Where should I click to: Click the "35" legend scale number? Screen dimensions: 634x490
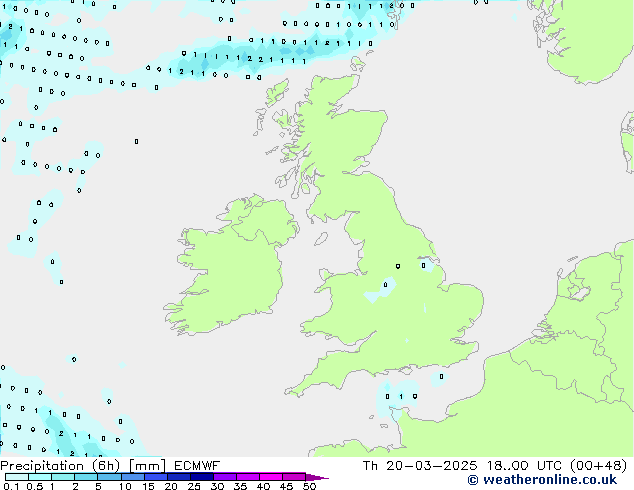240,486
